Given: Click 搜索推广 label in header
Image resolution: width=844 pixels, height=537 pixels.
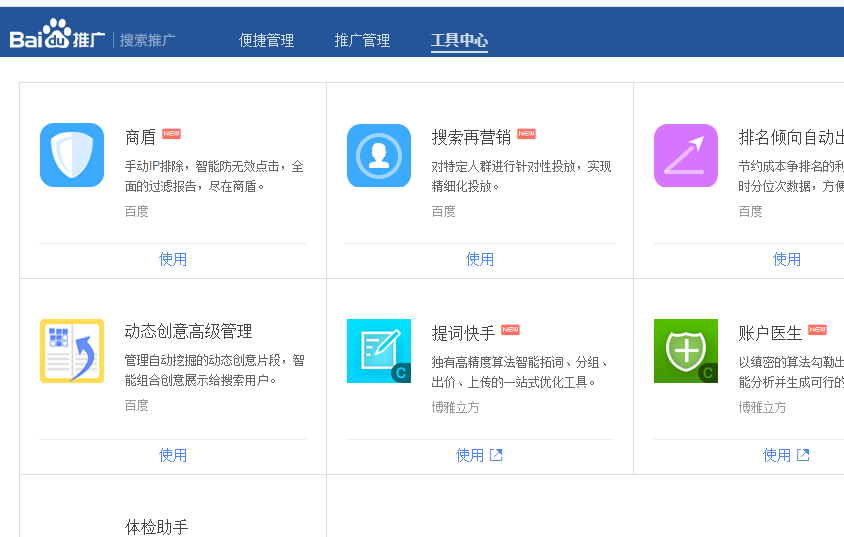Looking at the screenshot, I should (x=147, y=40).
